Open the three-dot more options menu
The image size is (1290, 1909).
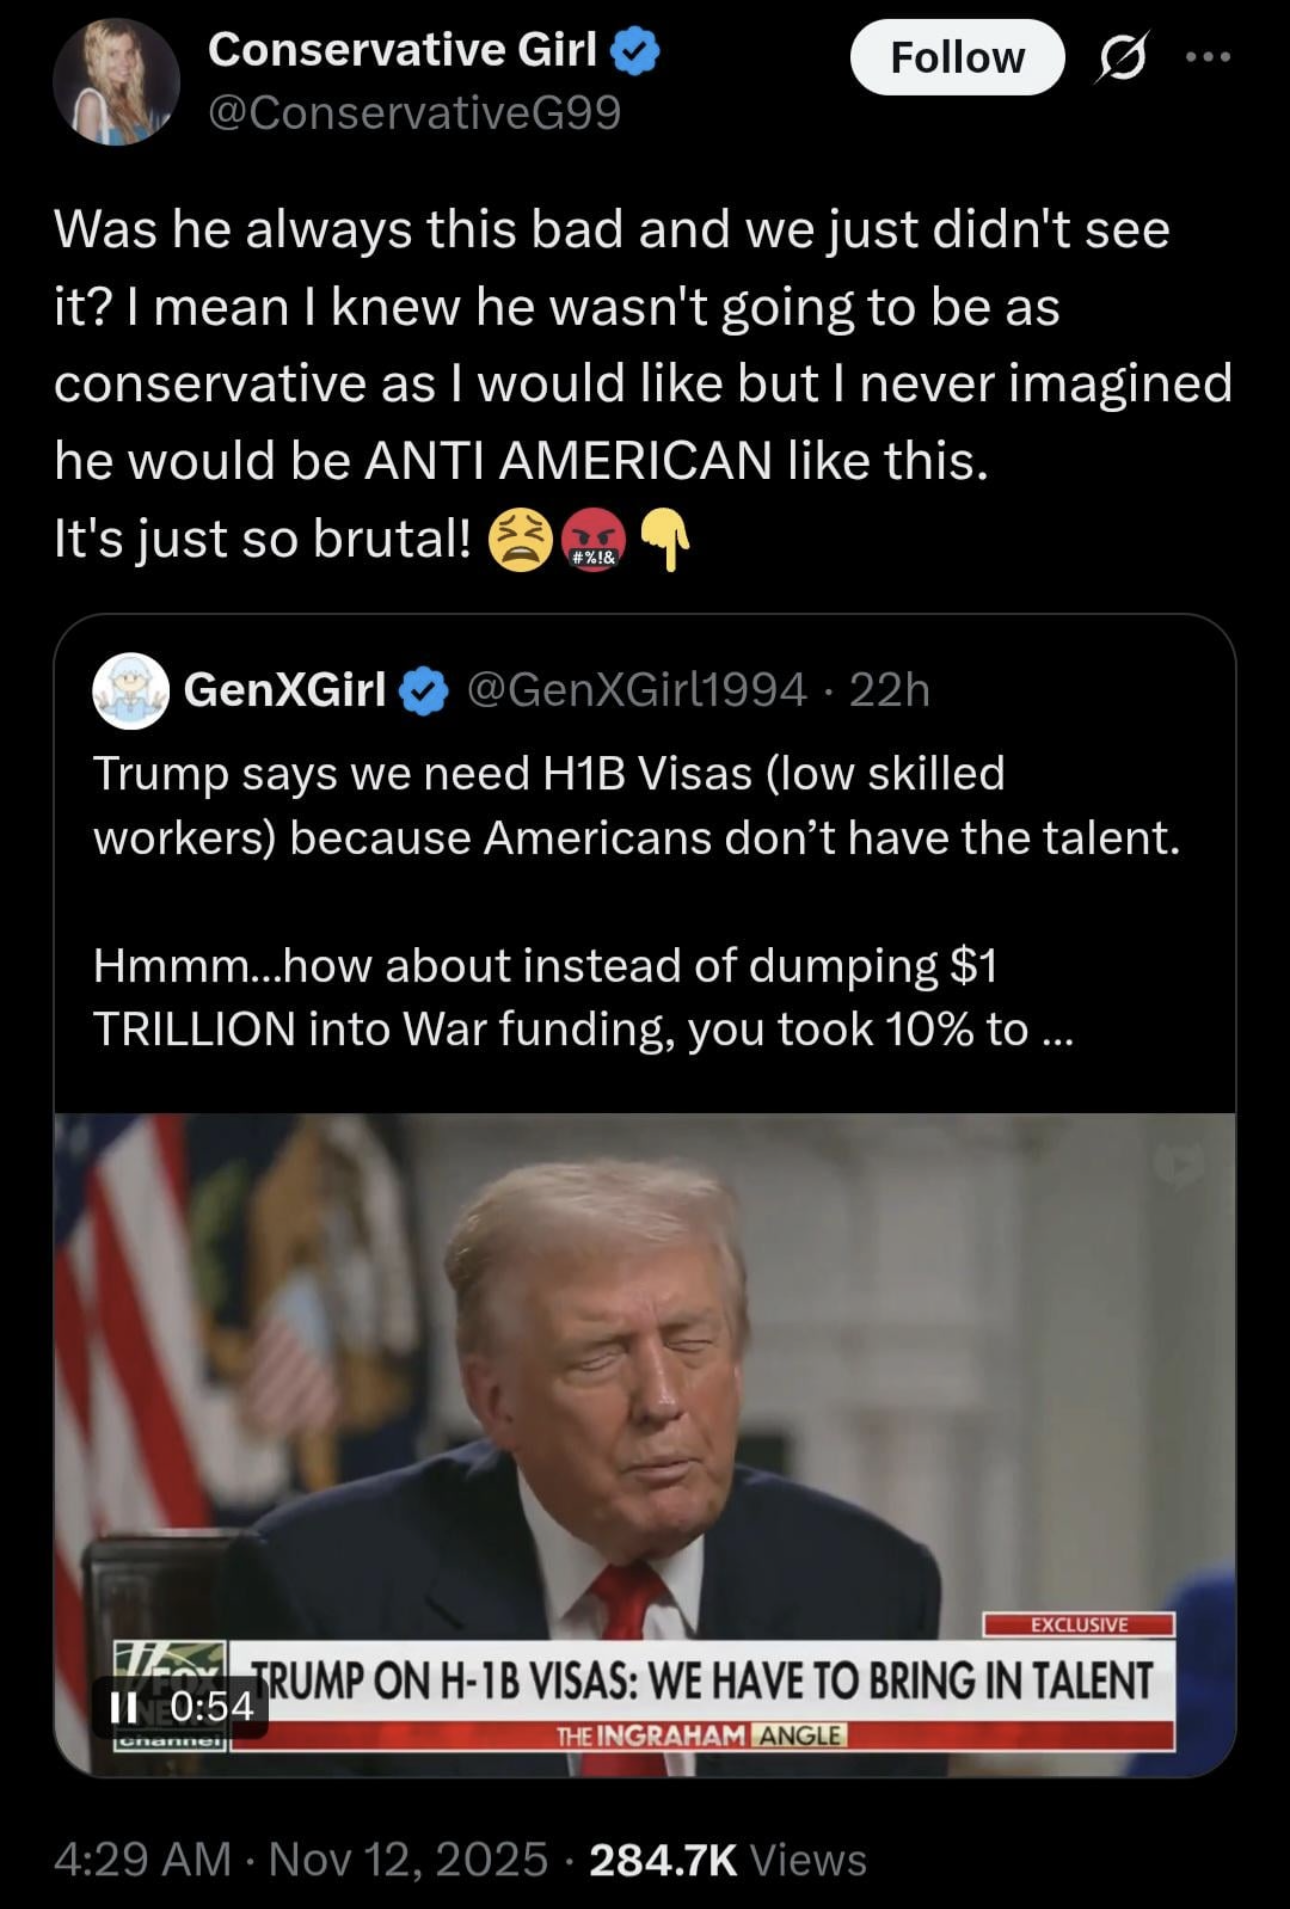click(1207, 58)
